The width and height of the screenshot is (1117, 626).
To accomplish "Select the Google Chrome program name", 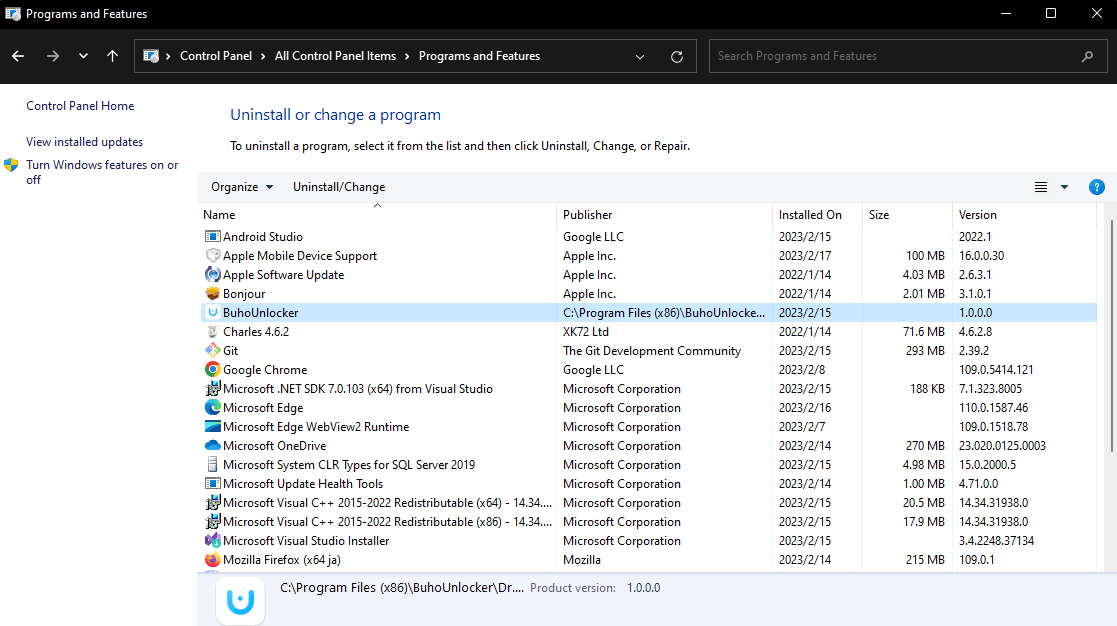I will [x=265, y=370].
